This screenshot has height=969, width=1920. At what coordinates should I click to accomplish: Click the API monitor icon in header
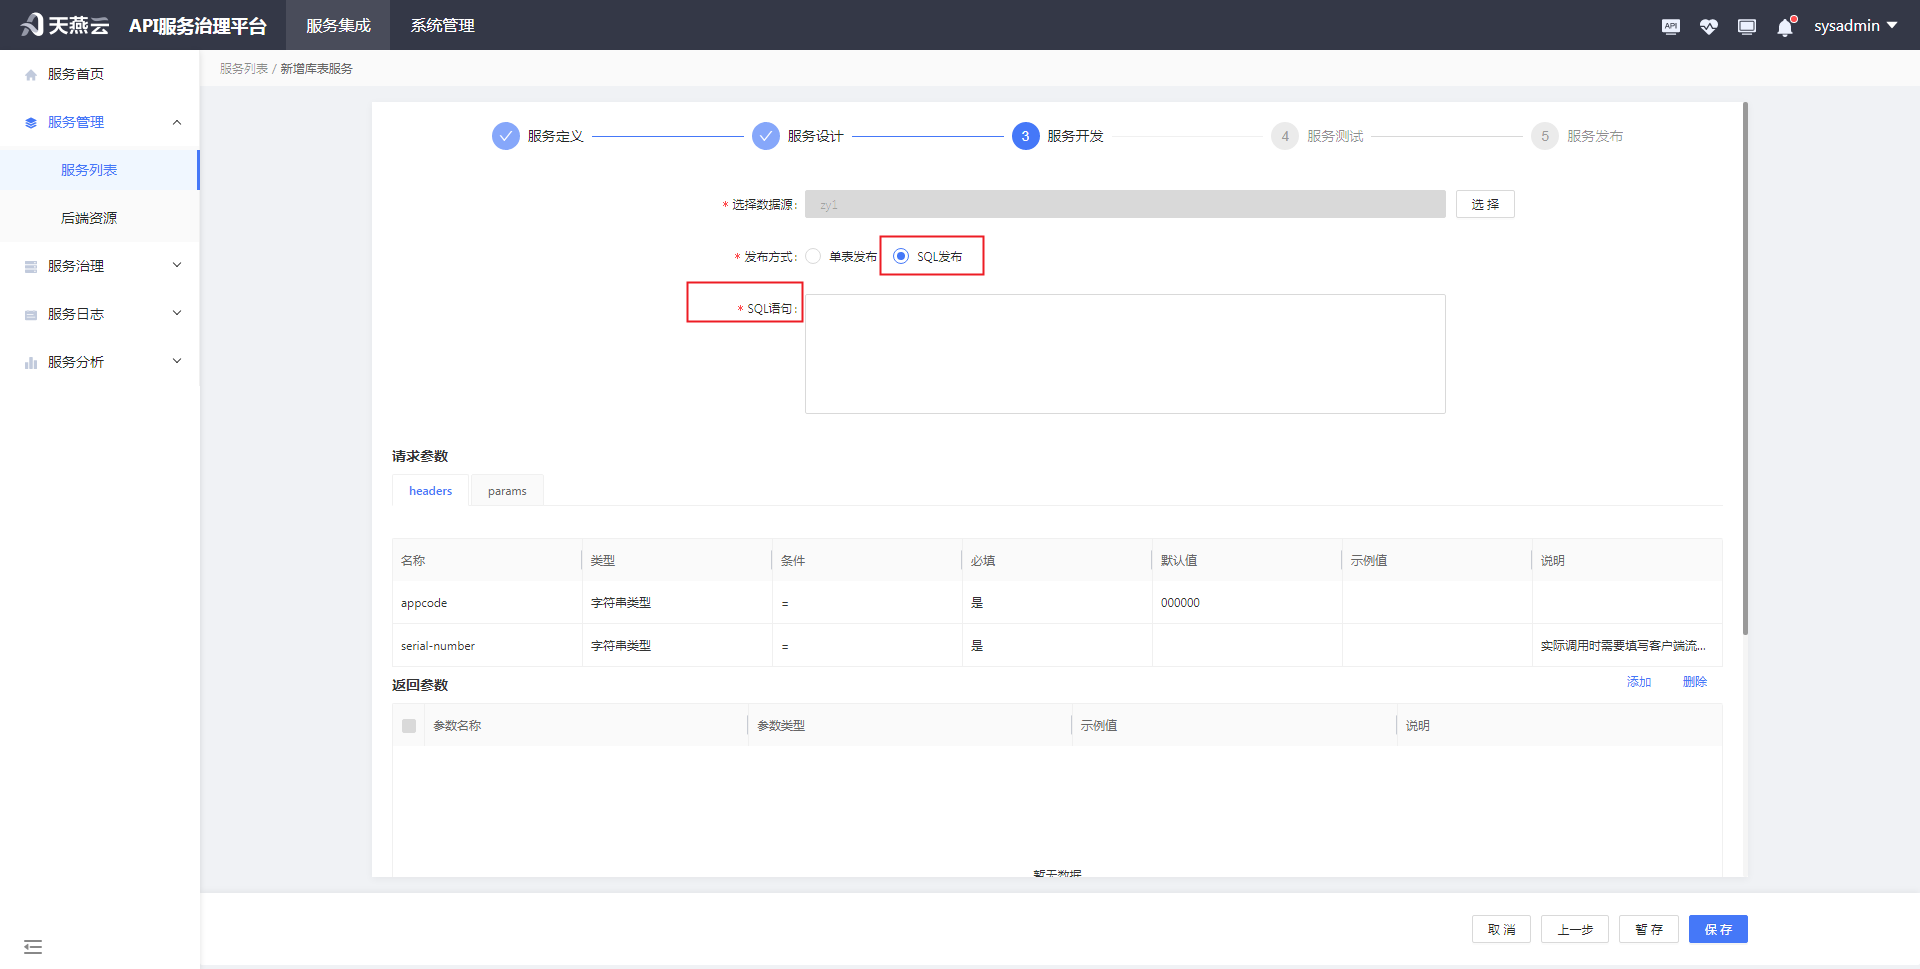[x=1670, y=26]
